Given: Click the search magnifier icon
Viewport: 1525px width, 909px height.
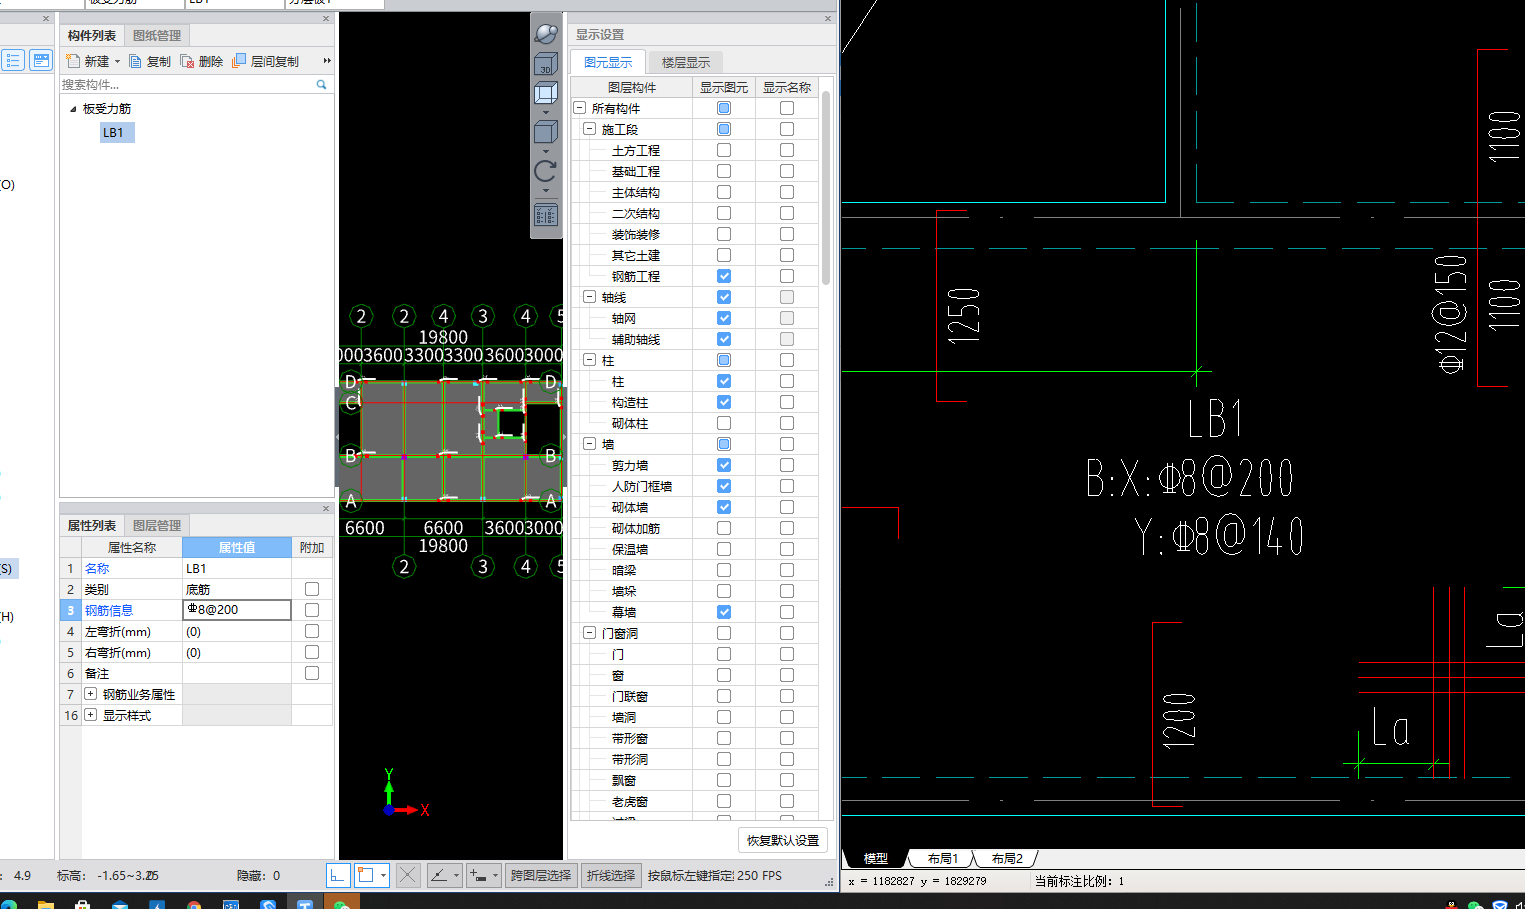Looking at the screenshot, I should click(322, 85).
